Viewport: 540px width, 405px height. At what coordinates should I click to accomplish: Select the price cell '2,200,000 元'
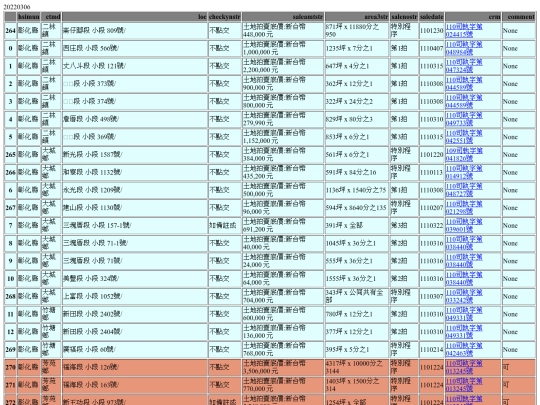tap(283, 66)
